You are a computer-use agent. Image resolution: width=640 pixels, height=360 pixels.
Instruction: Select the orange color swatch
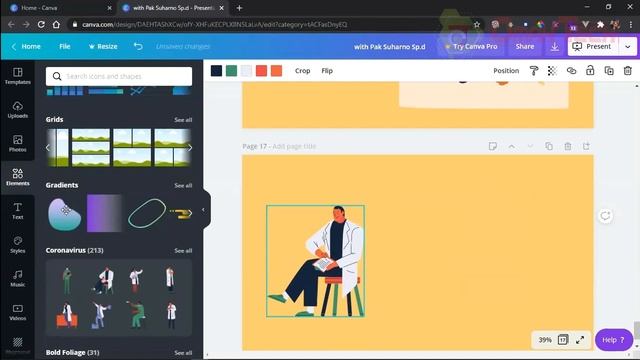276,71
